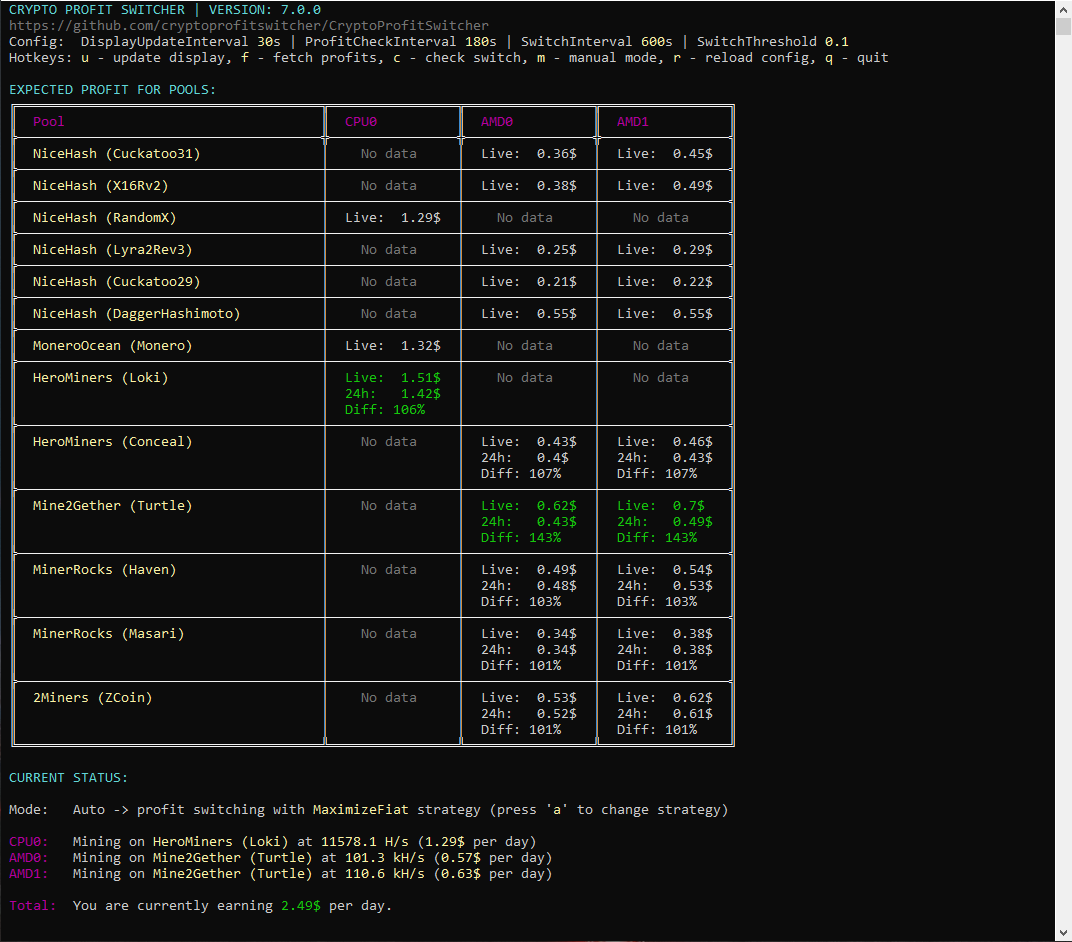
Task: Click the 'MaximizeFiat' strategy name
Action: (x=361, y=810)
